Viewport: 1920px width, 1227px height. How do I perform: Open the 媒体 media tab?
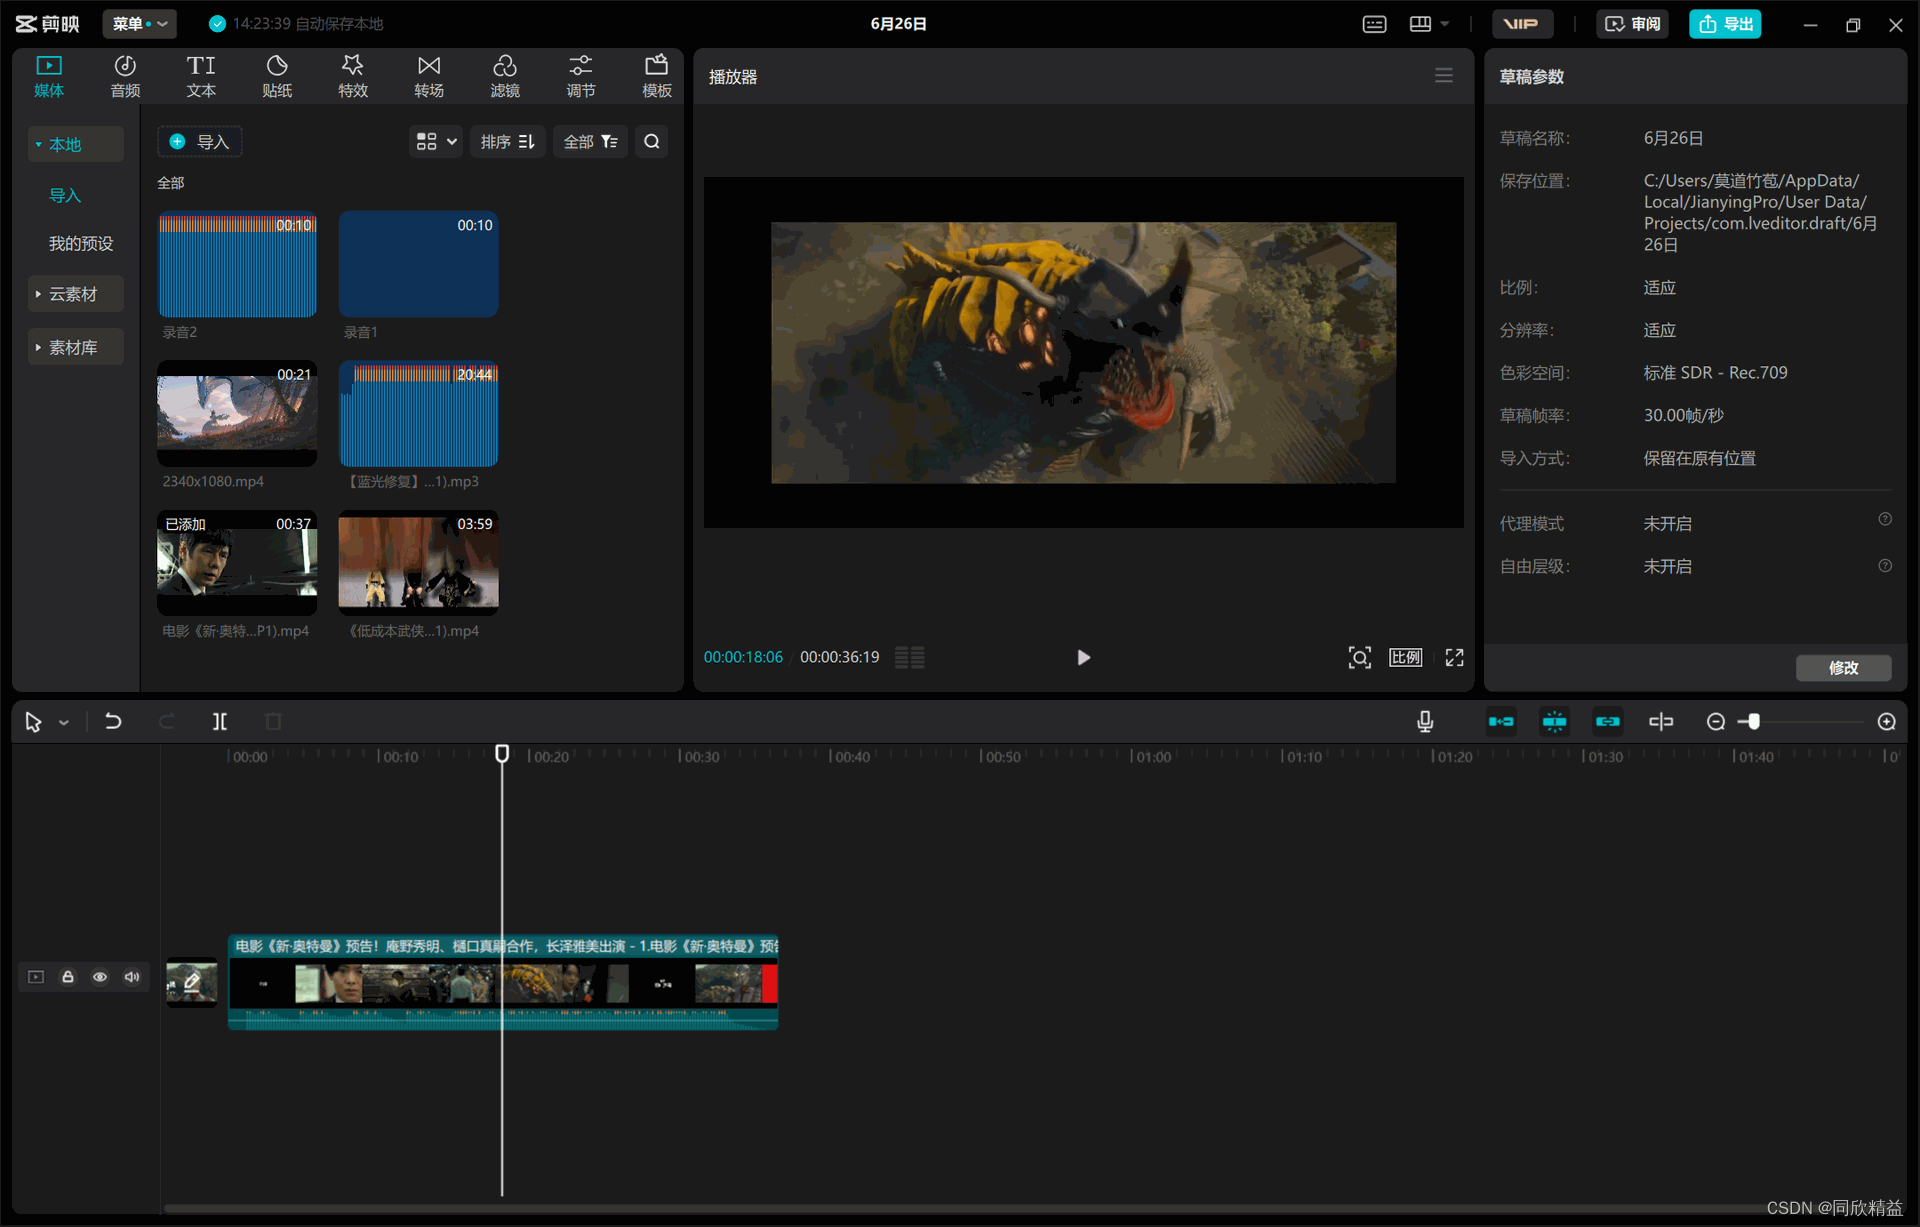[49, 76]
